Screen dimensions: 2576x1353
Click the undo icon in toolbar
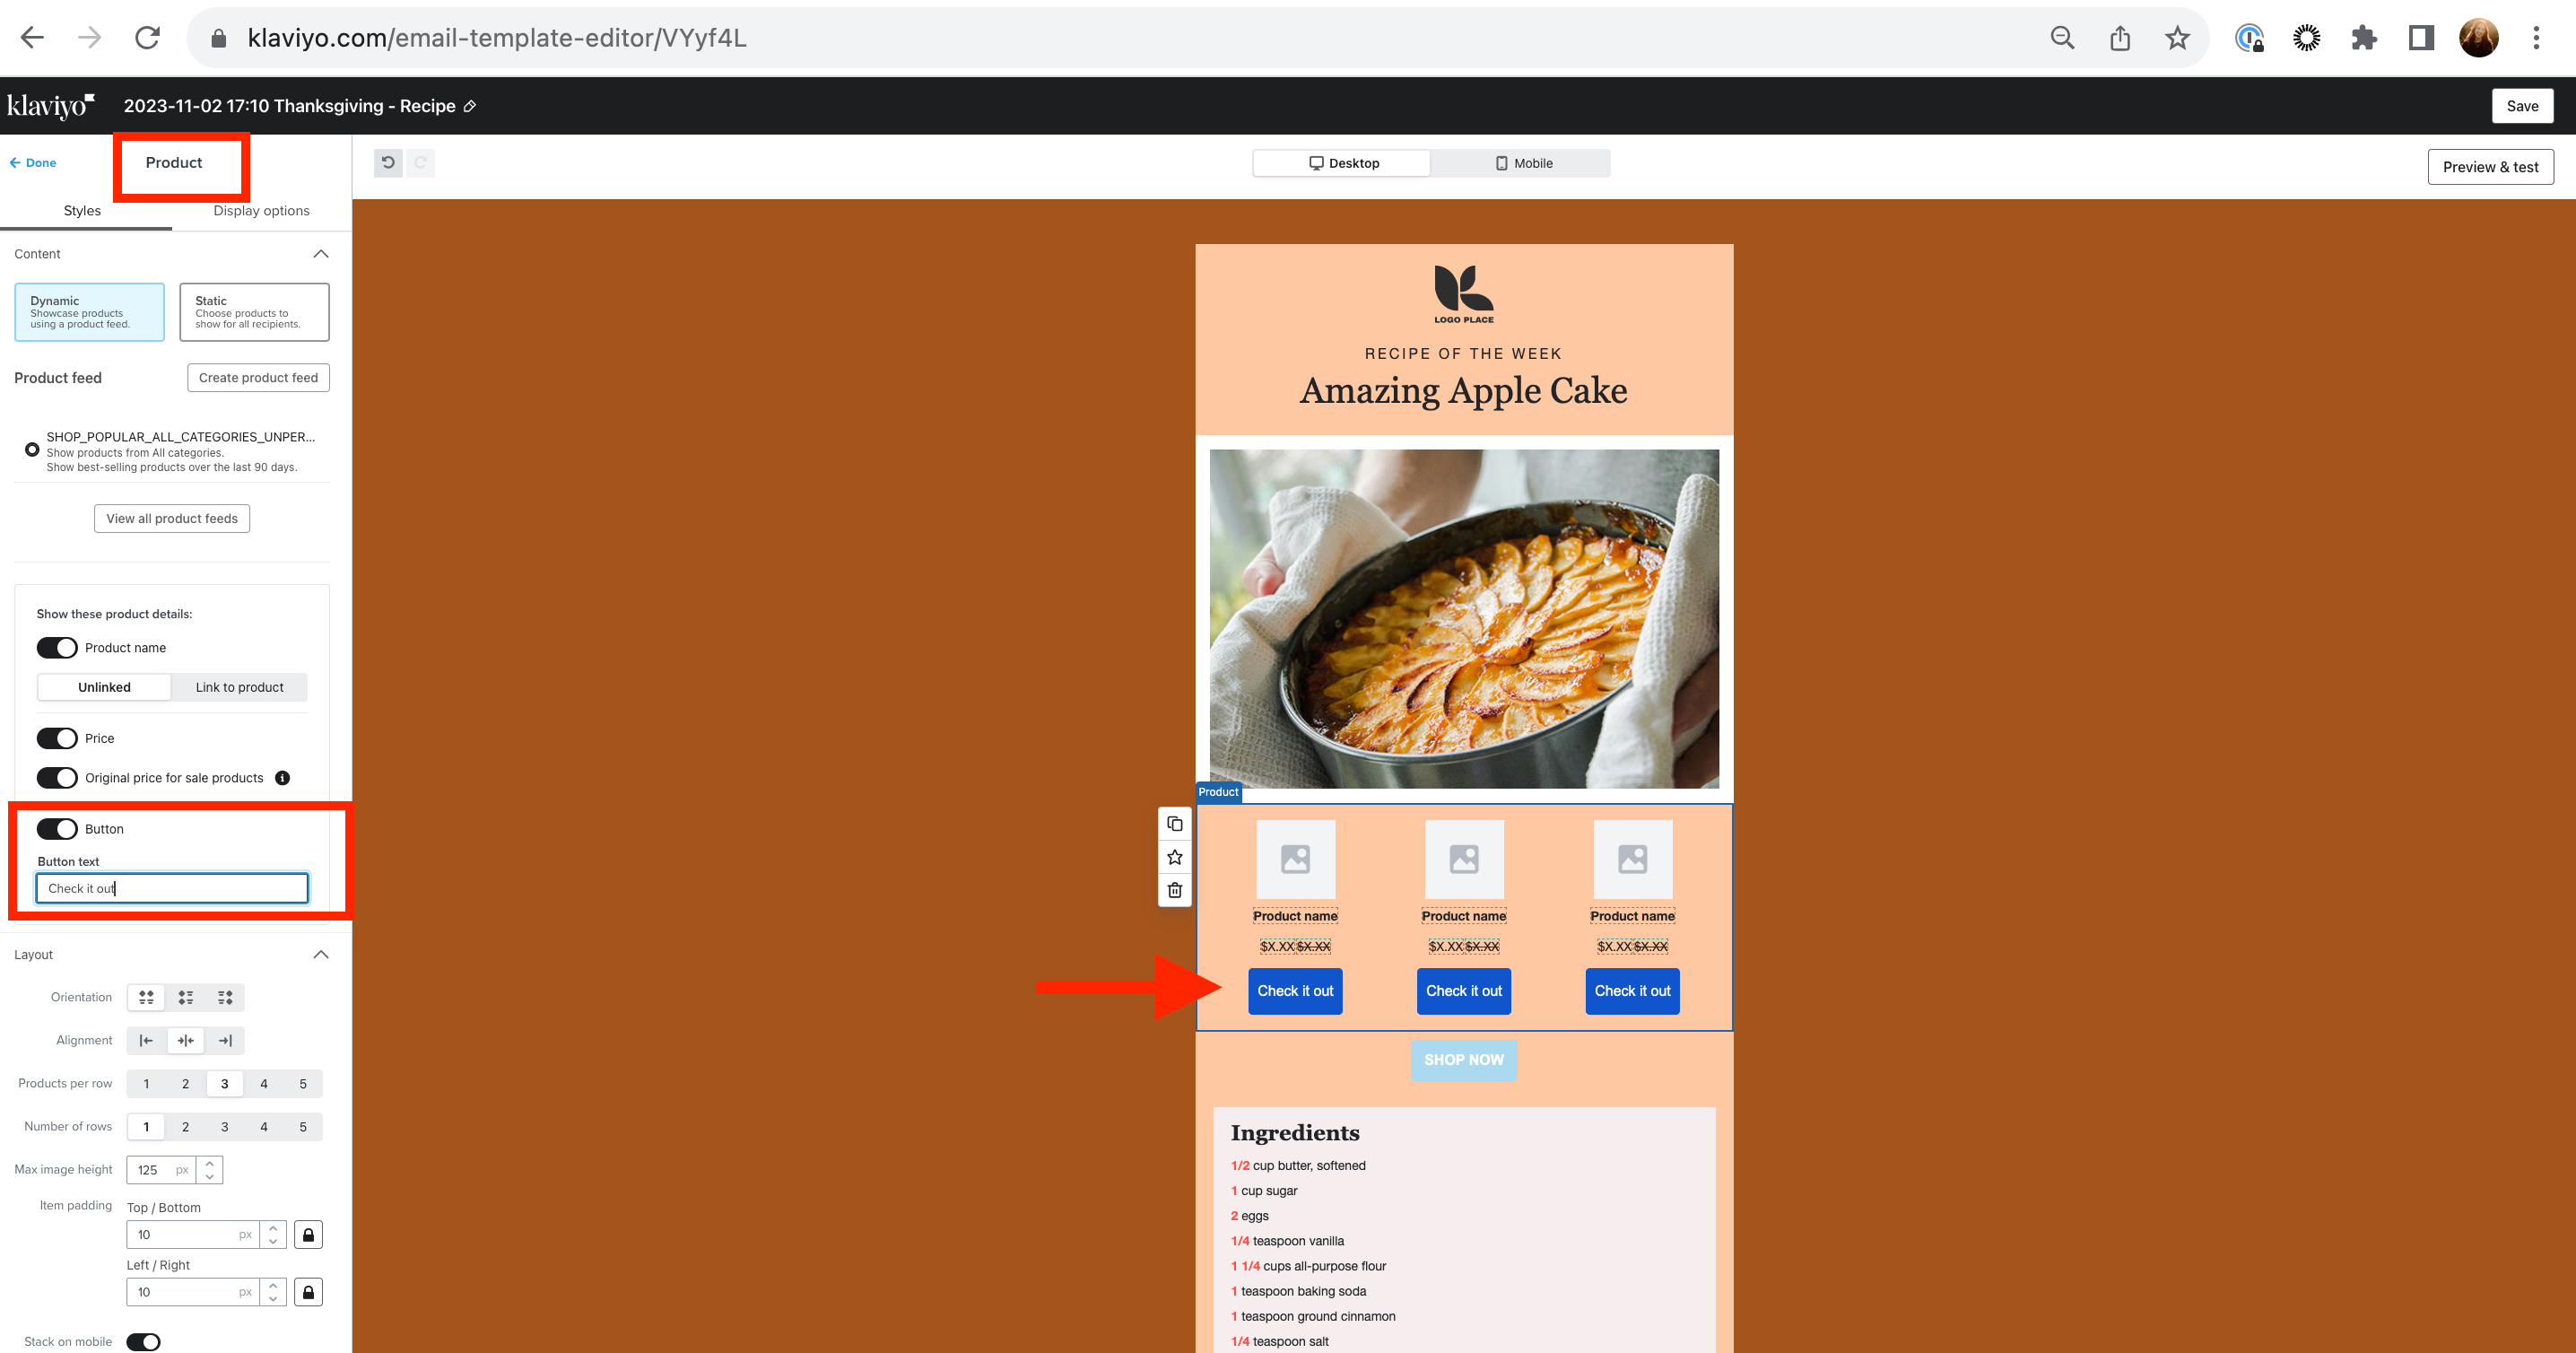[388, 161]
